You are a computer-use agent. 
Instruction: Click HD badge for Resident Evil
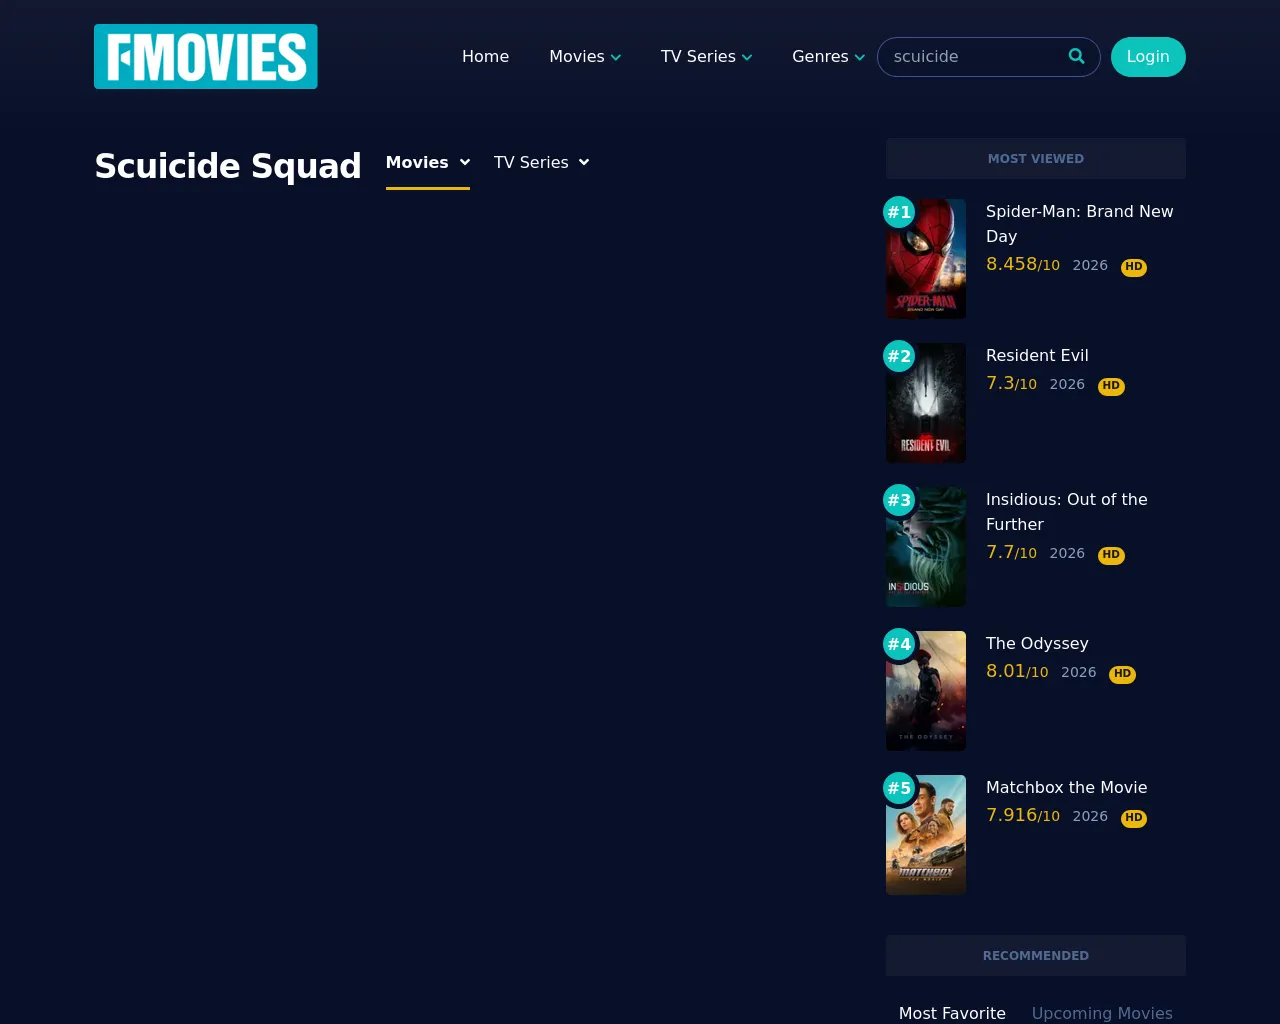(x=1111, y=386)
